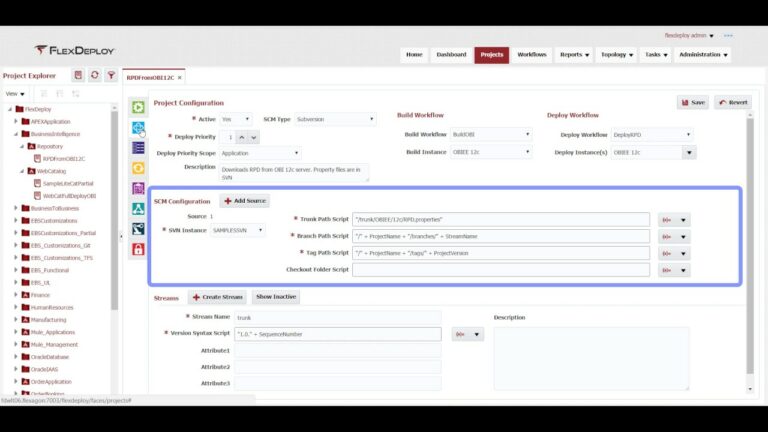This screenshot has width=768, height=432.
Task: Click the green execute icon in vertical sidebar
Action: [x=138, y=107]
